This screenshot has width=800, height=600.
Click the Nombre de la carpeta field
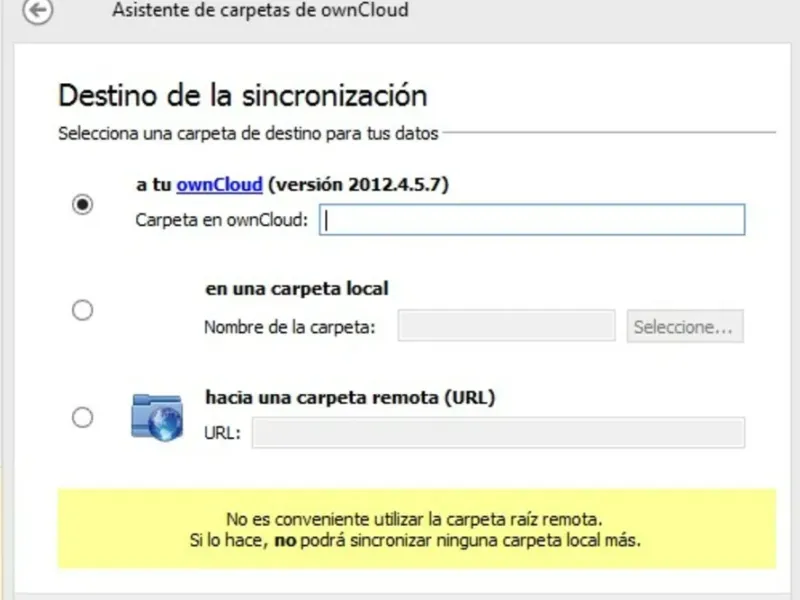[x=507, y=326]
